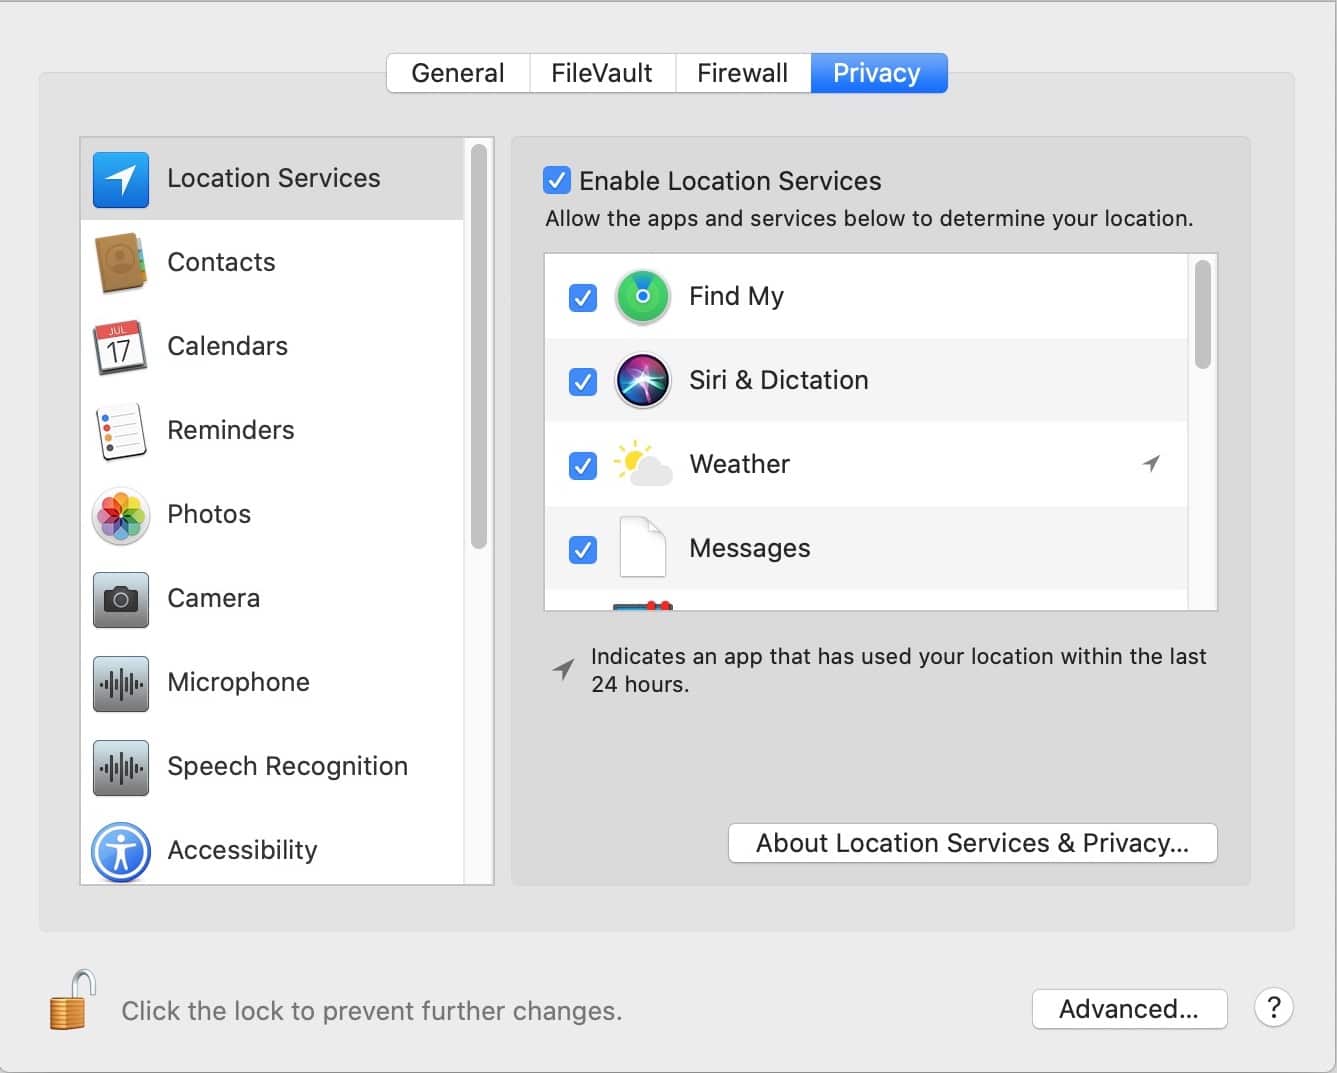Click the Messages blank document icon

tap(642, 547)
